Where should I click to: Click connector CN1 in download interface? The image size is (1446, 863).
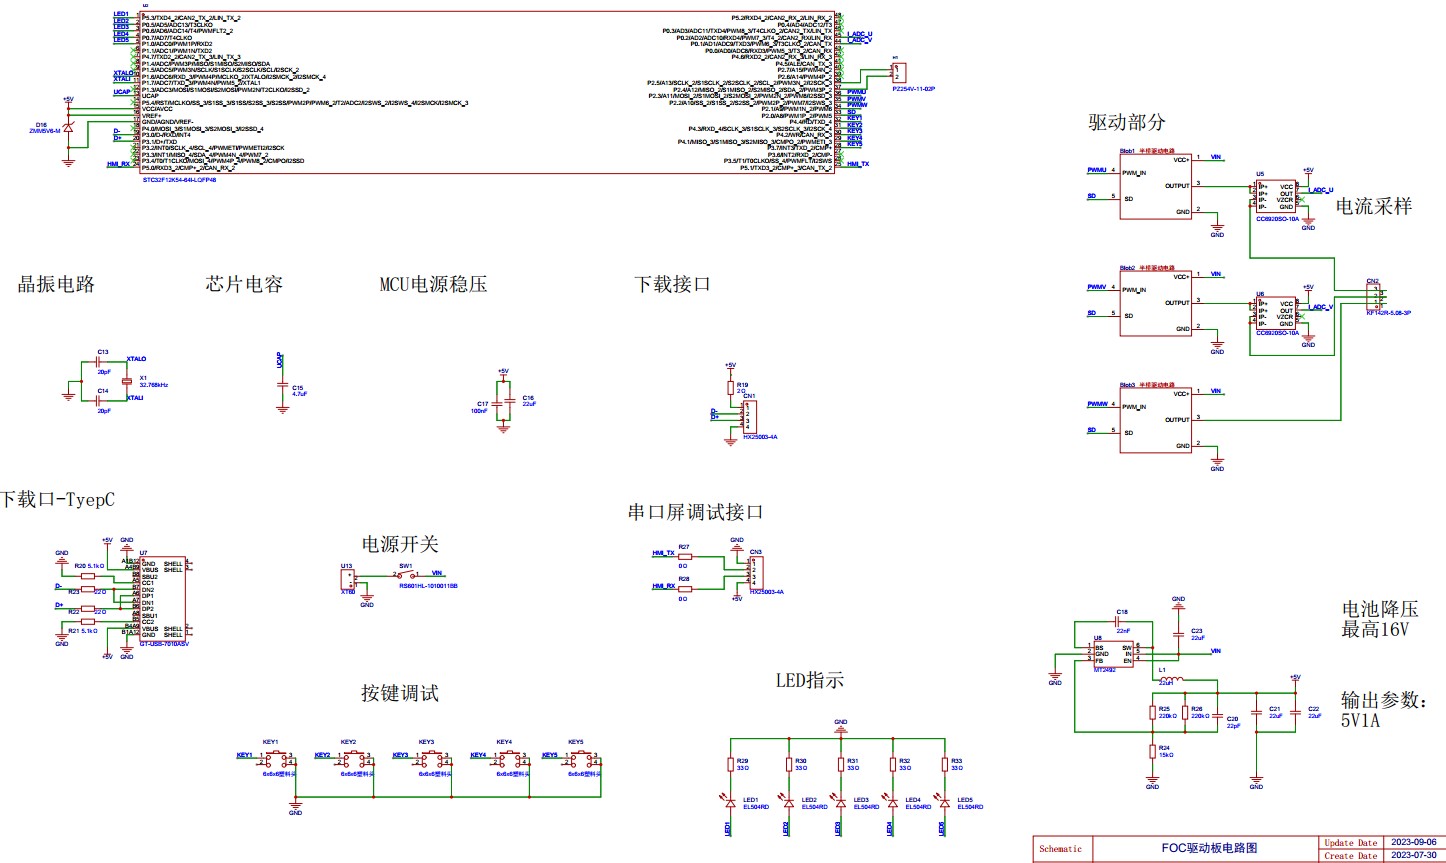click(750, 416)
